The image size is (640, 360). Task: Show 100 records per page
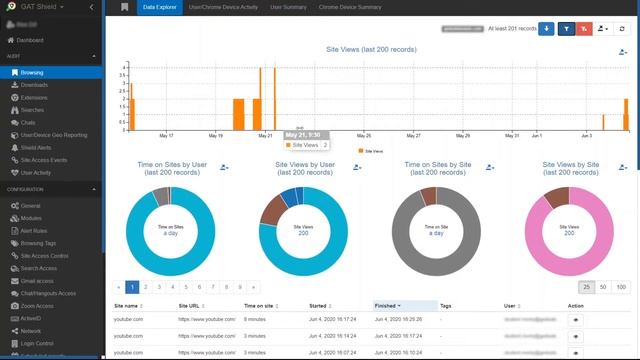(621, 287)
